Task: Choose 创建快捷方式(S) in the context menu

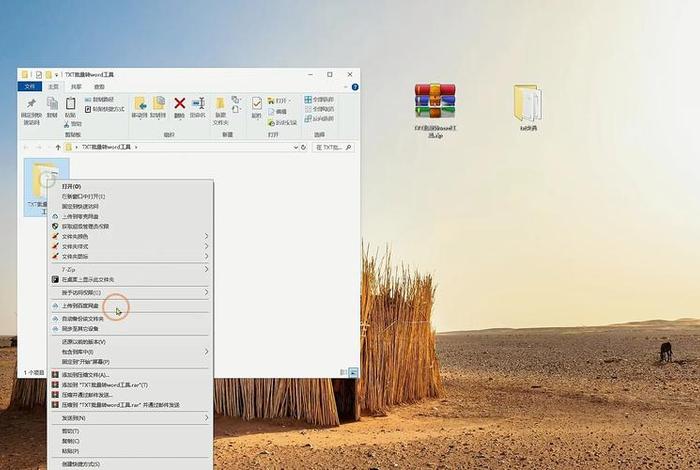Action: coord(130,464)
